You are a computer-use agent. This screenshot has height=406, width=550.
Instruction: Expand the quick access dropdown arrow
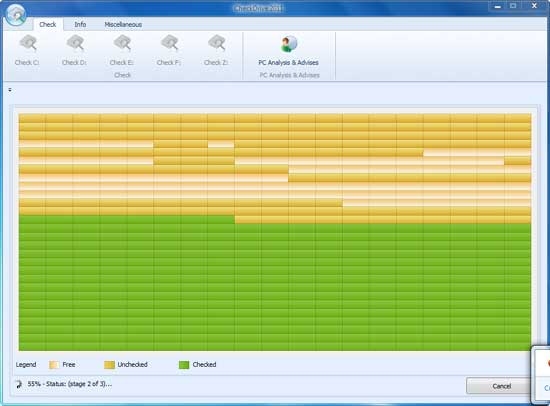tap(10, 90)
